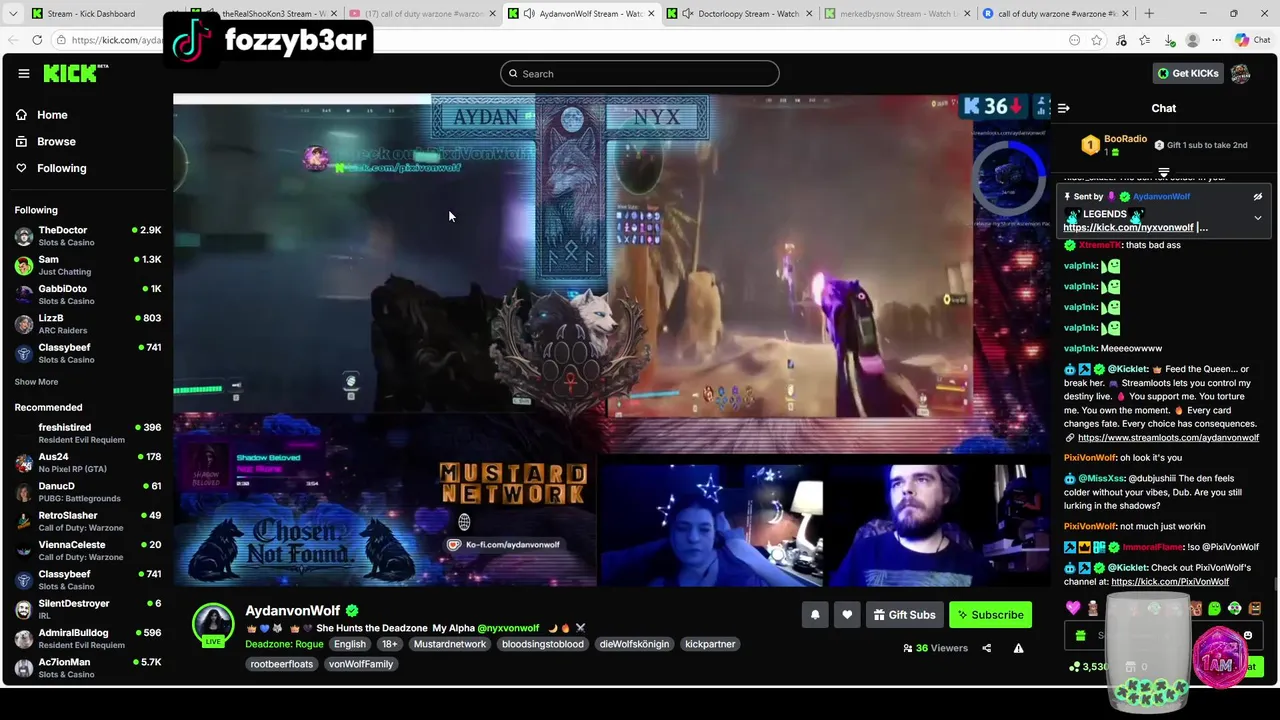Screen dimensions: 1280x720
Task: Open AdmiralBulldog channel
Action: pos(88,638)
